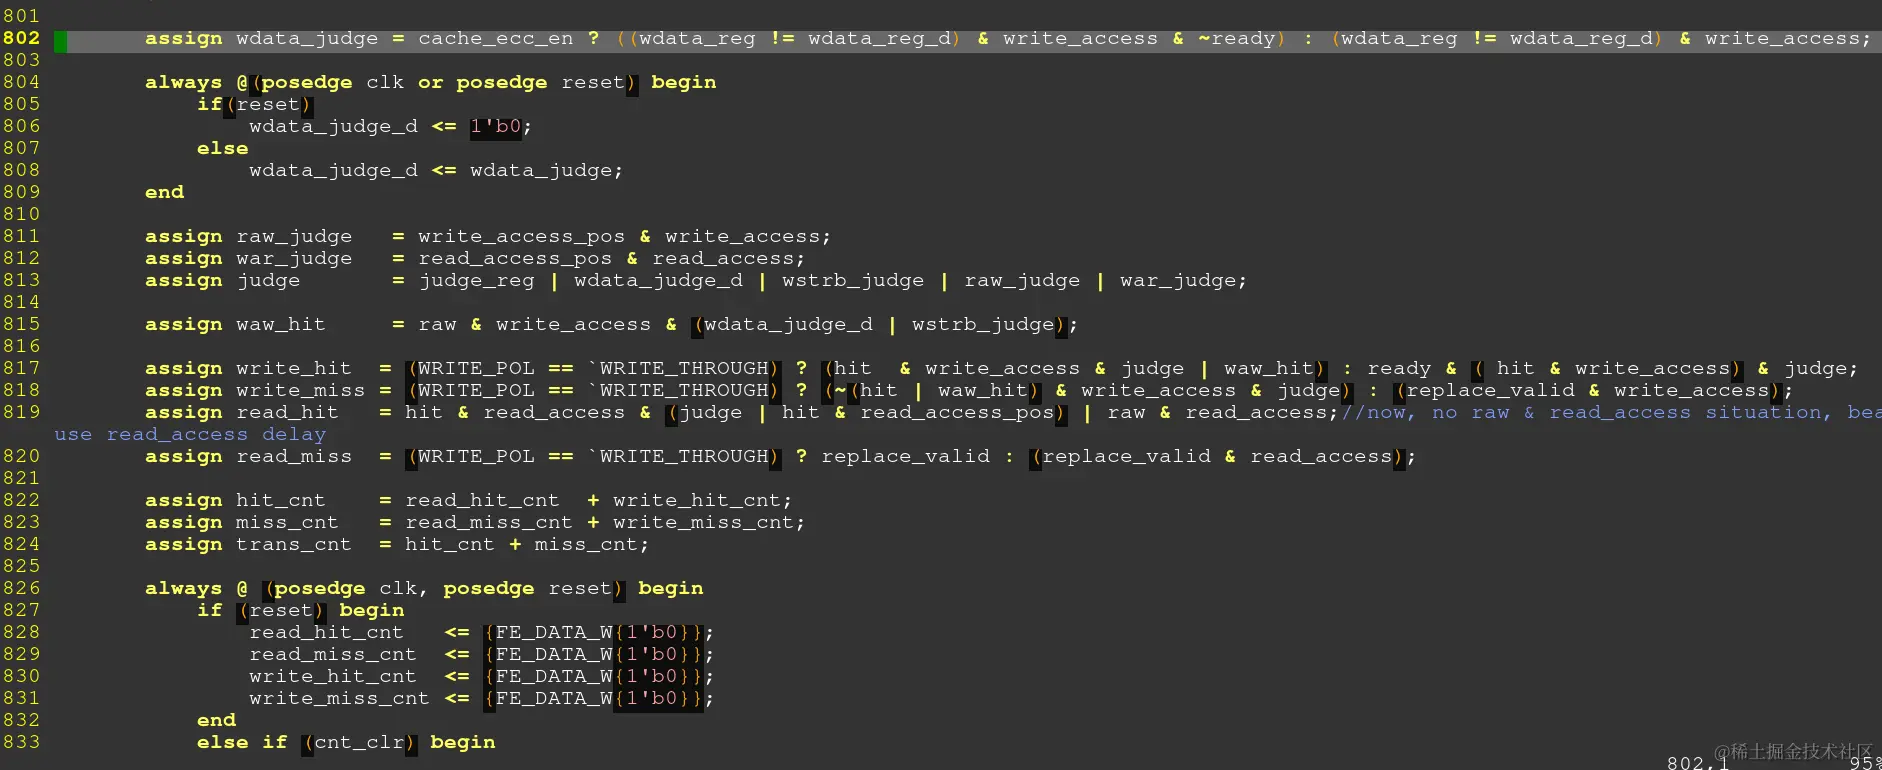Click 'war_judge' after assign on line 812
The image size is (1882, 770).
[294, 258]
